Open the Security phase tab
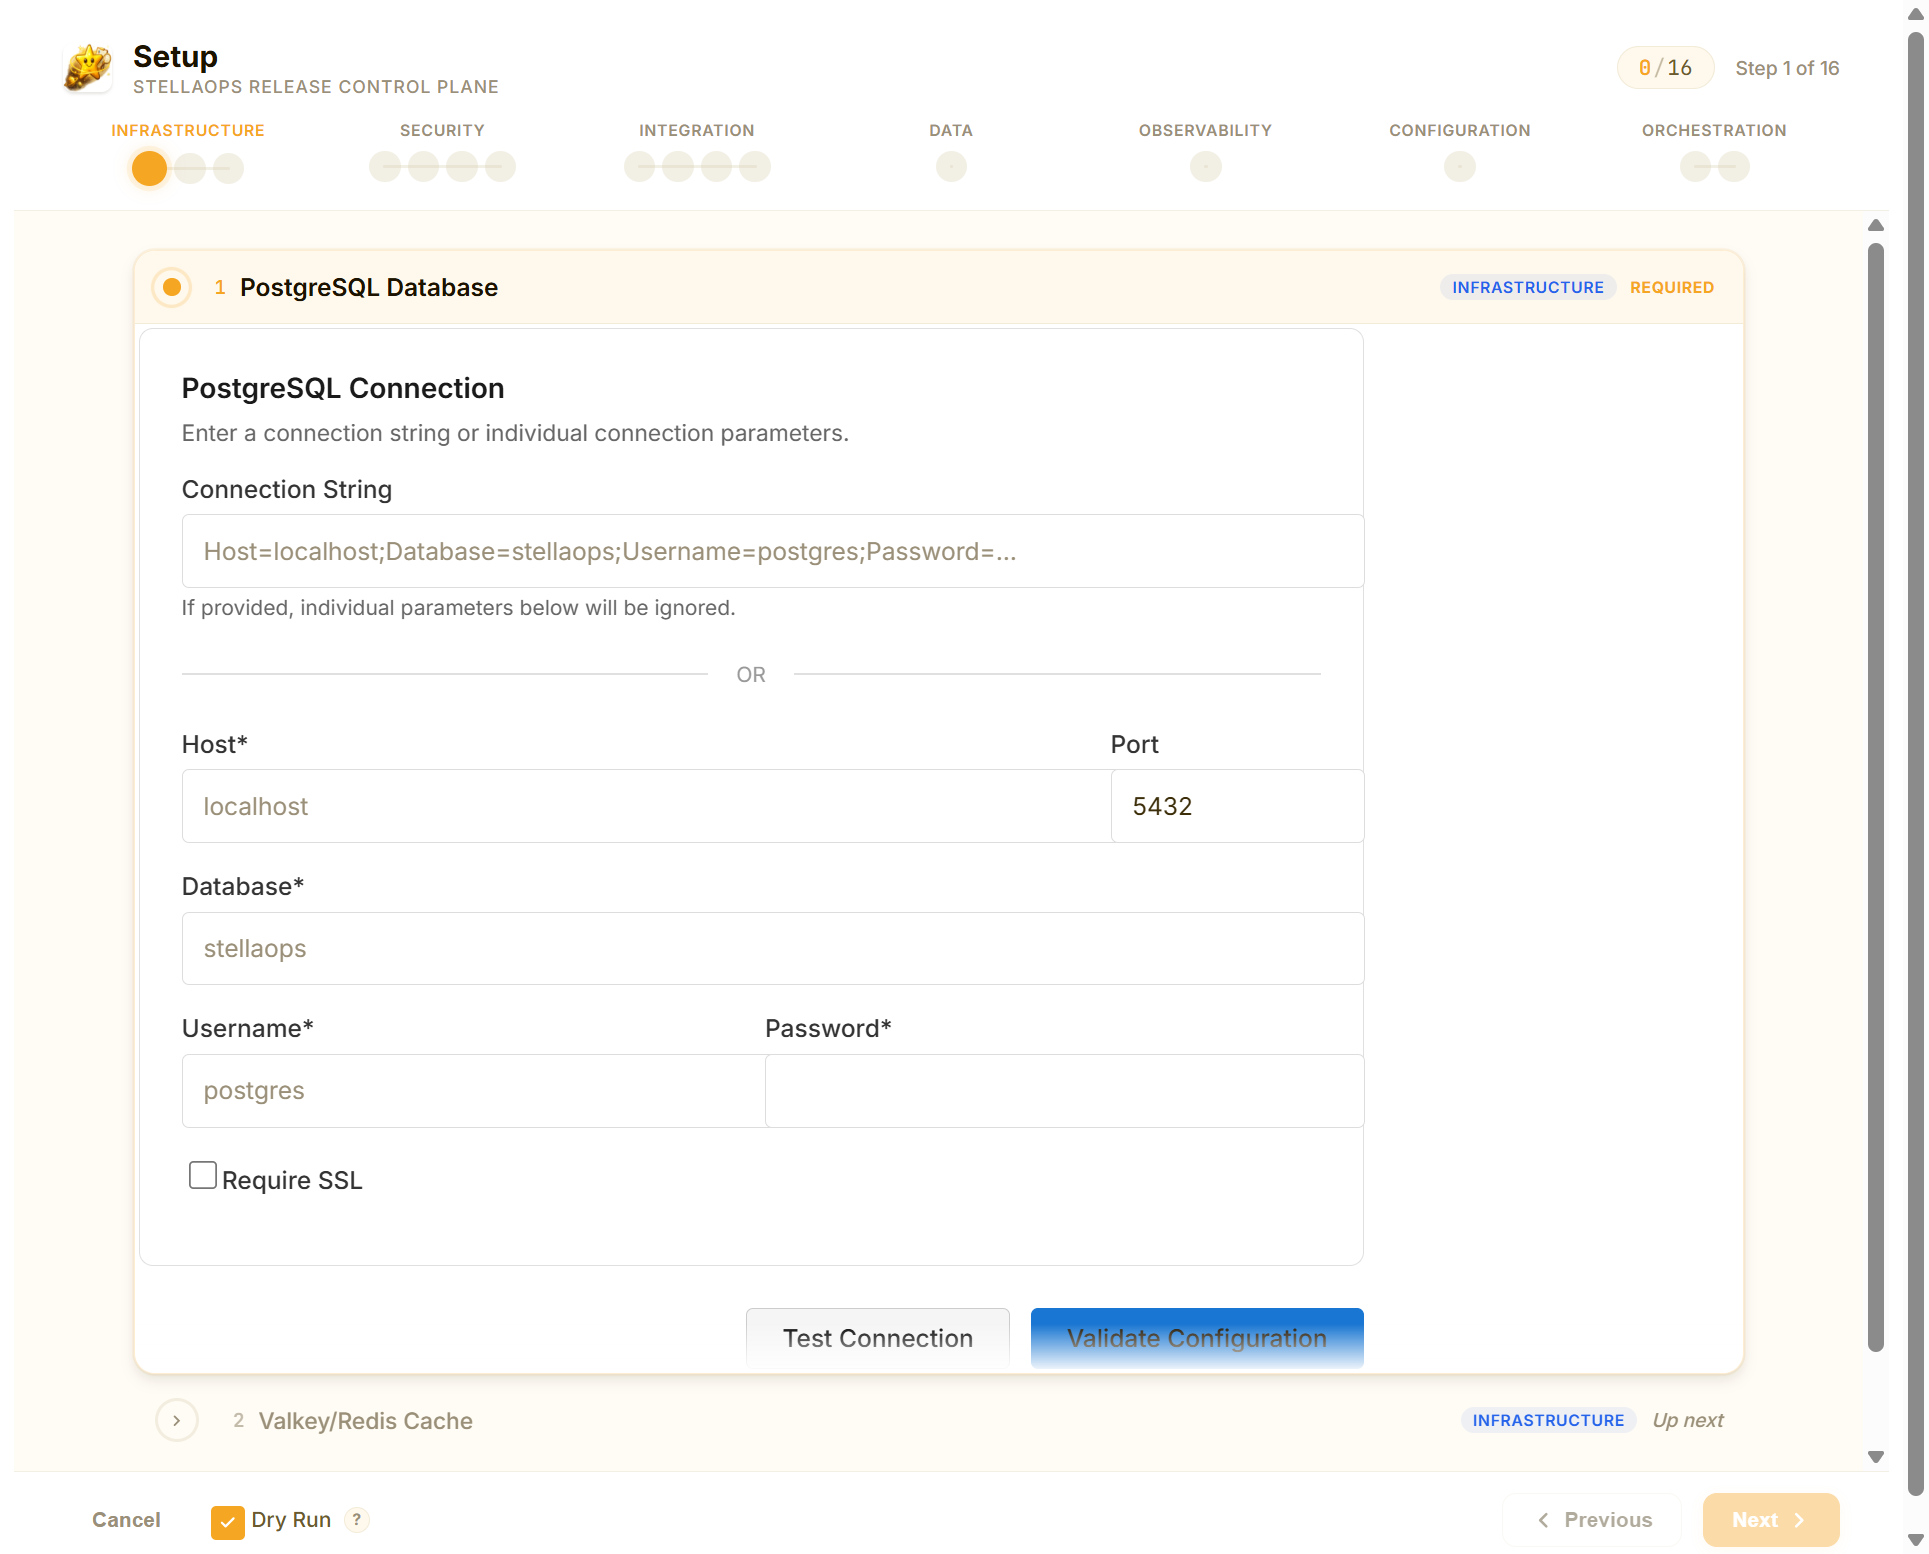The width and height of the screenshot is (1929, 1554). [442, 131]
